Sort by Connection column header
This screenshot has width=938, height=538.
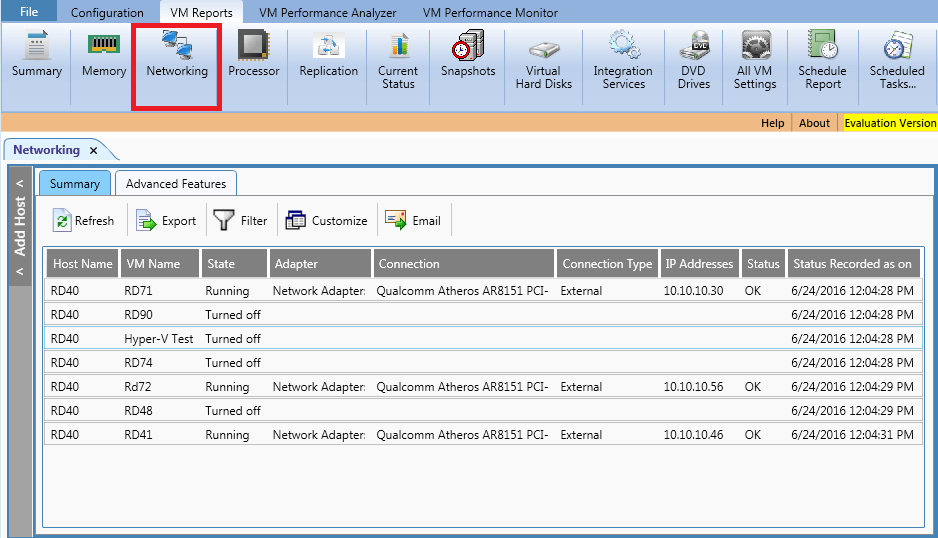click(x=464, y=263)
